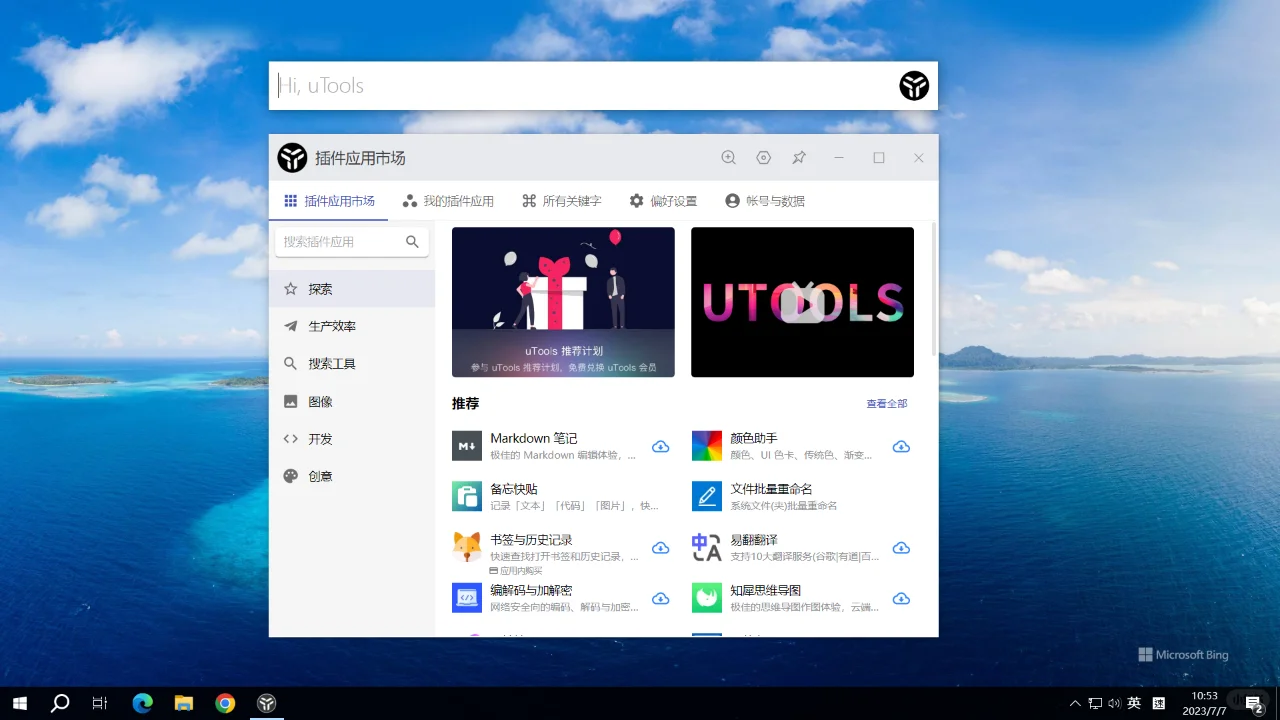1280x720 pixels.
Task: Click the 英 input language indicator
Action: pos(1134,704)
